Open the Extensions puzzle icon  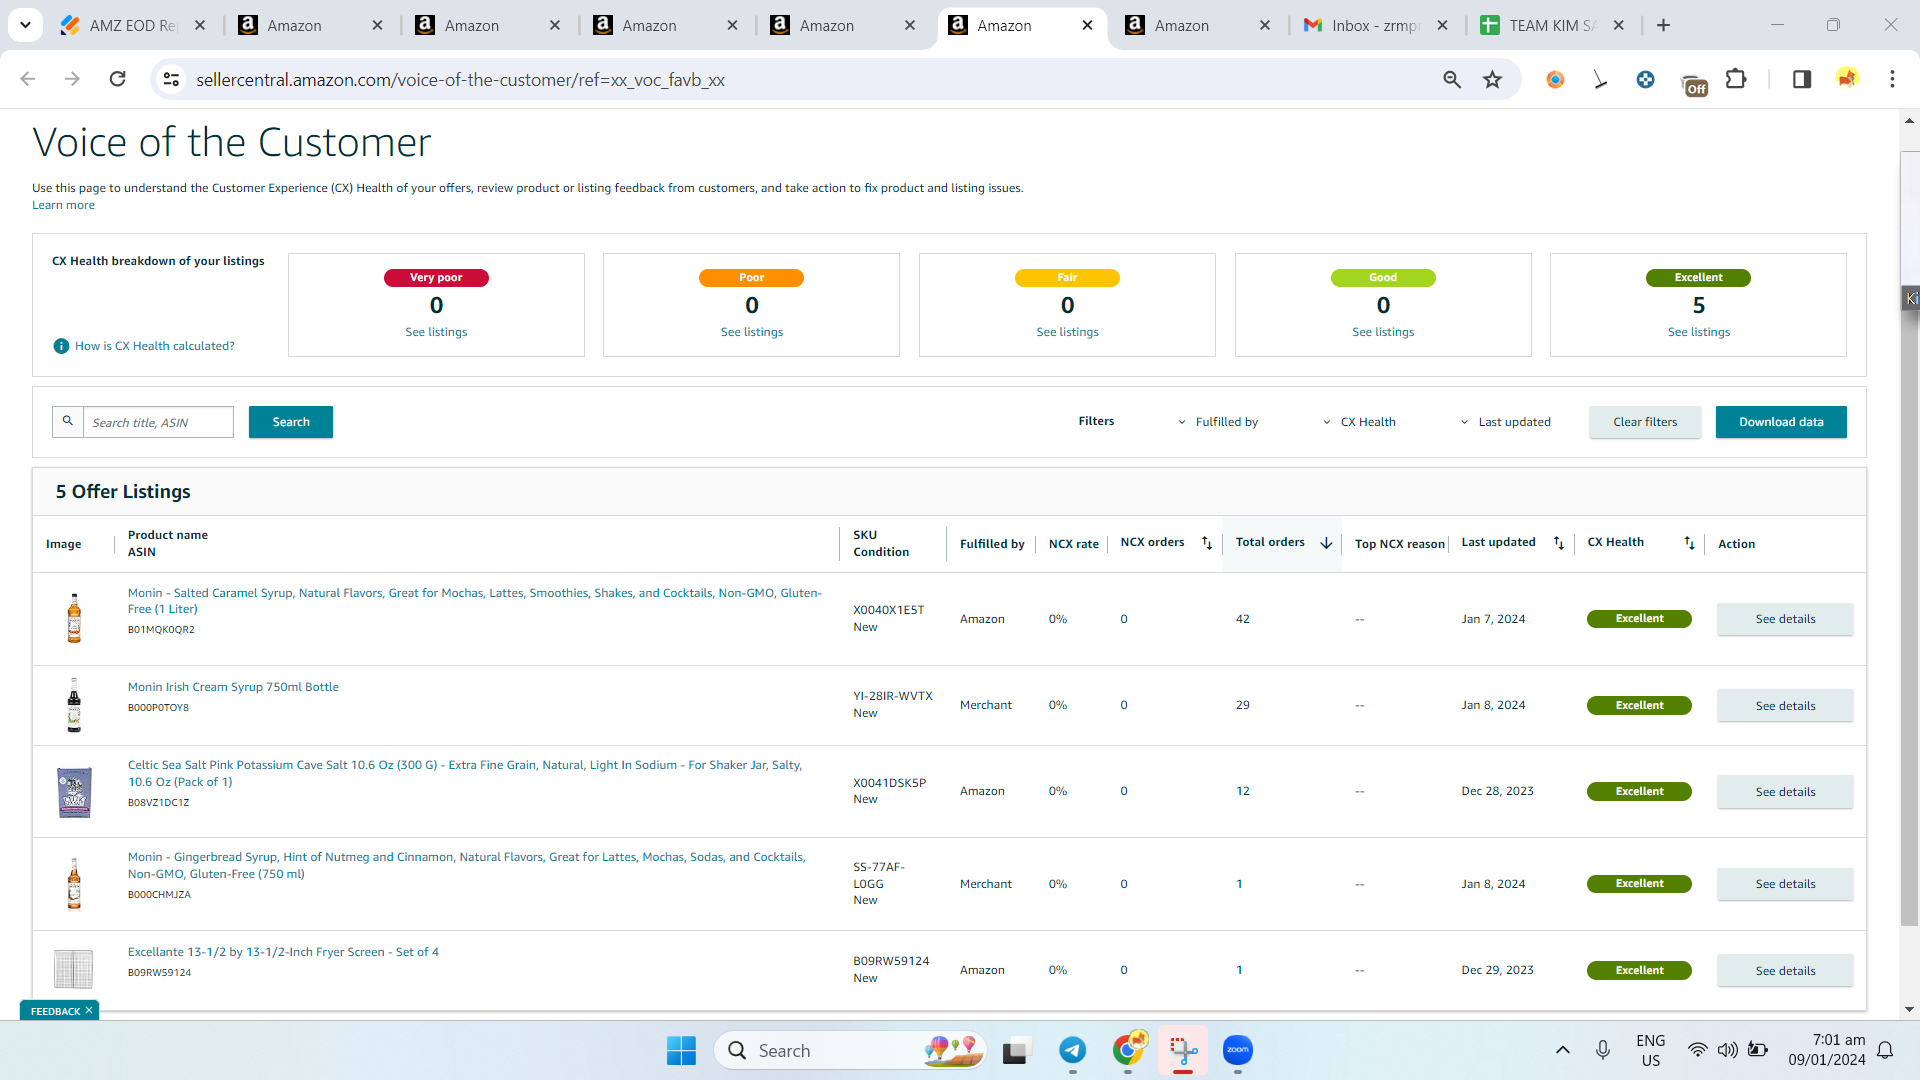pos(1736,79)
